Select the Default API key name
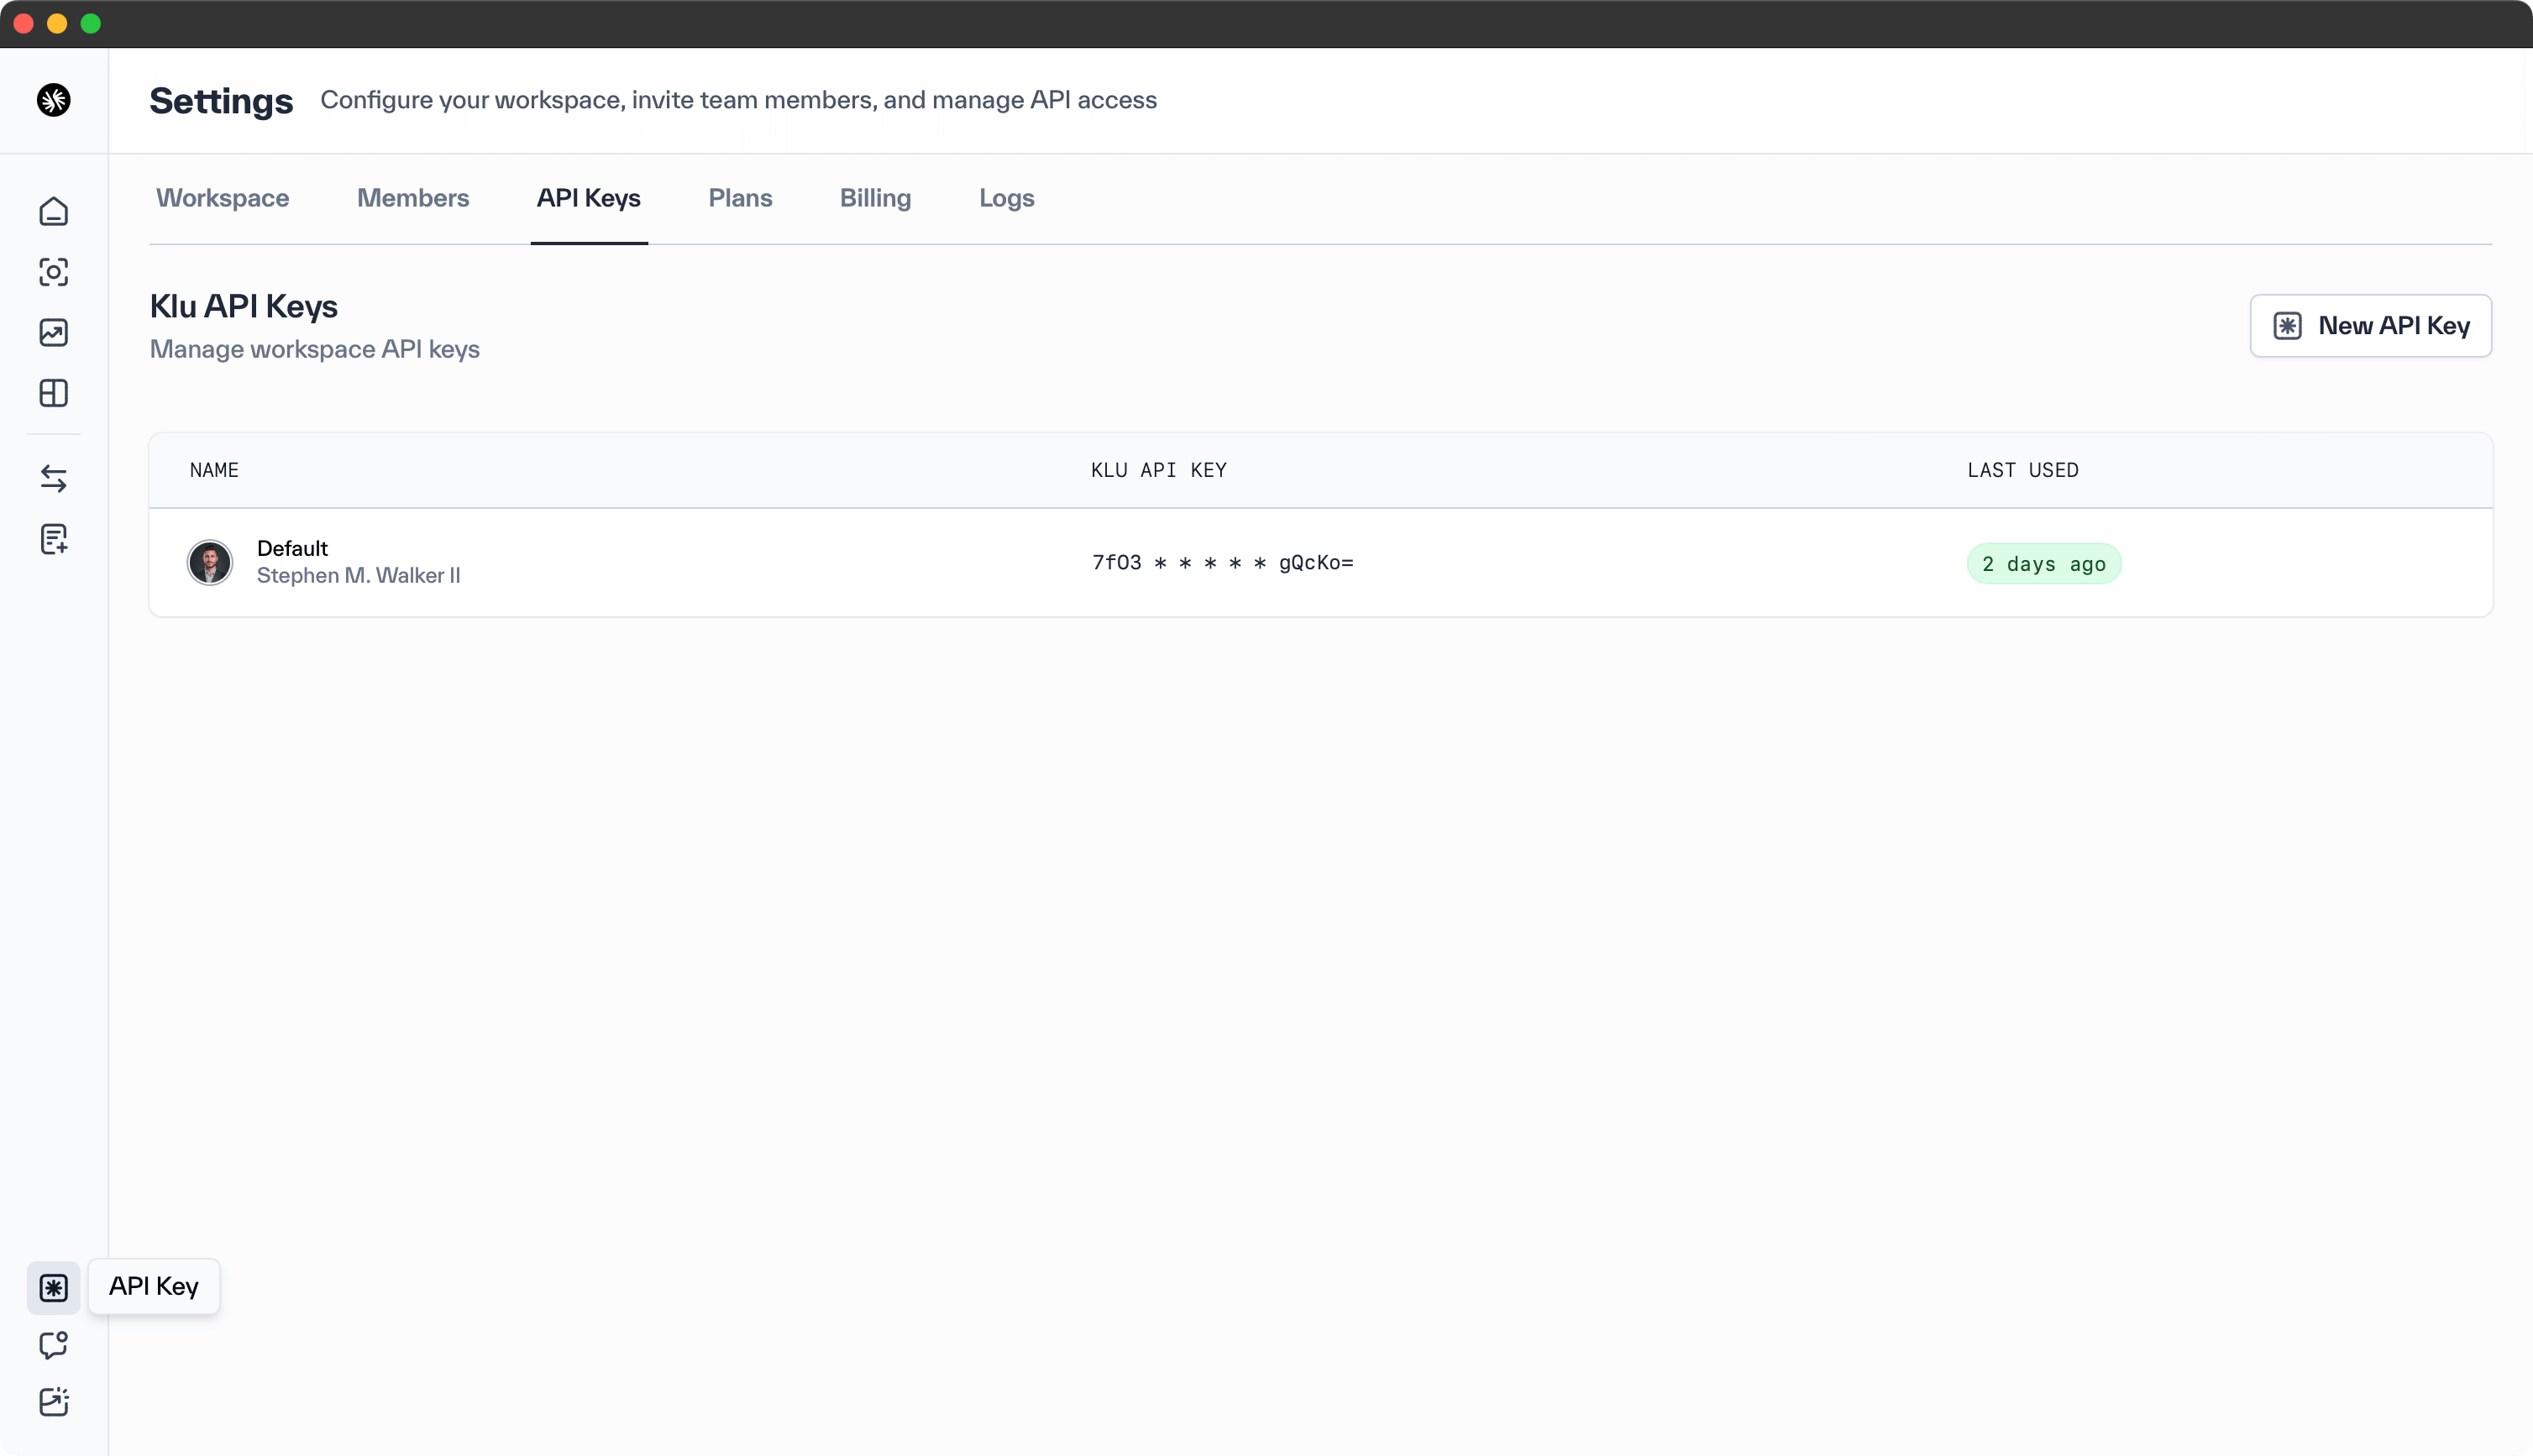This screenshot has width=2533, height=1456. coord(292,548)
